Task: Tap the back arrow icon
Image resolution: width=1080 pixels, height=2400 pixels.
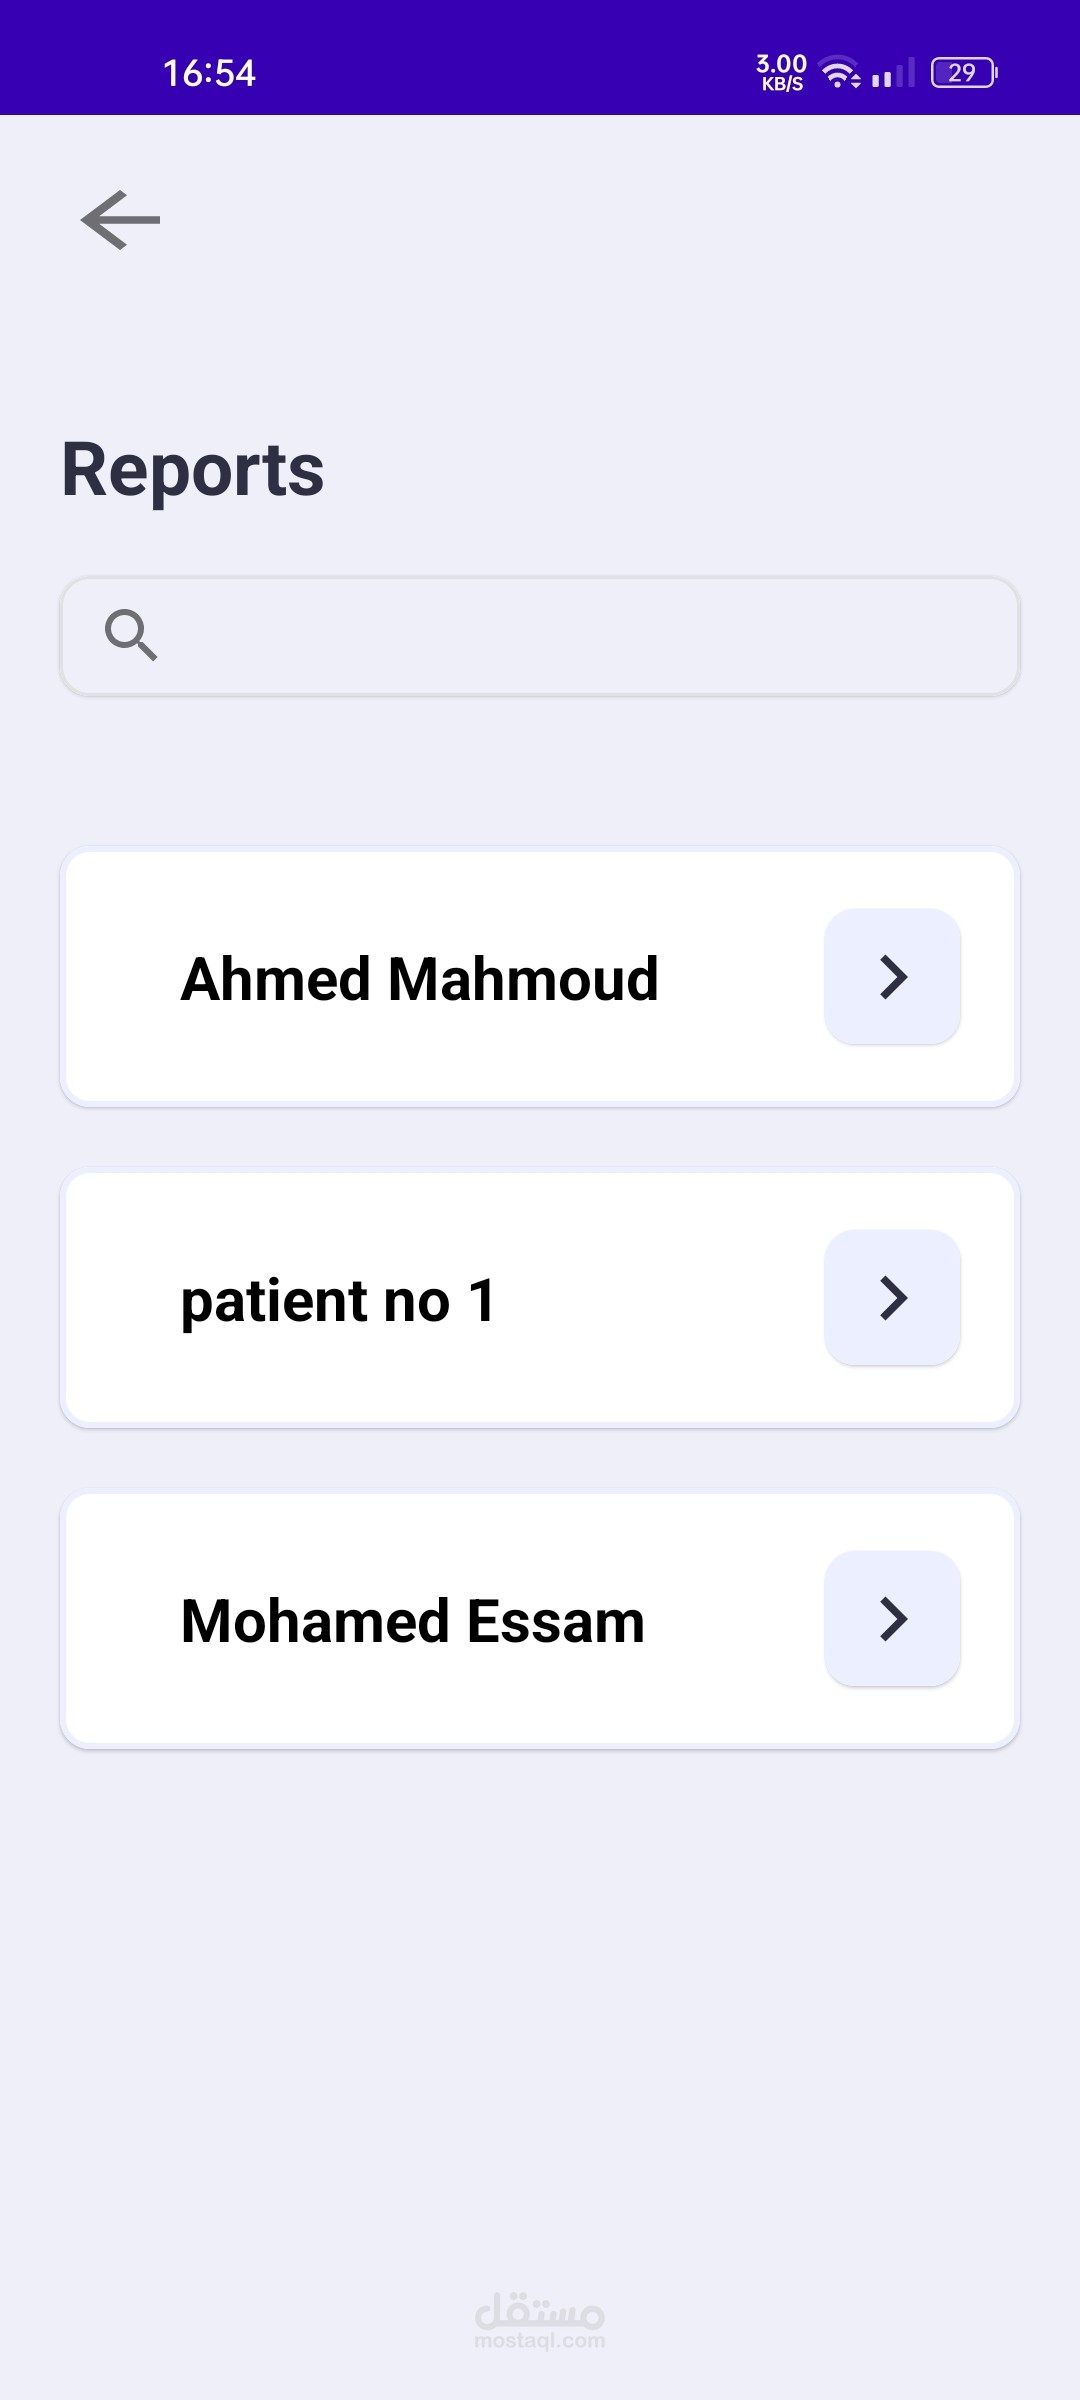Action: [x=120, y=220]
